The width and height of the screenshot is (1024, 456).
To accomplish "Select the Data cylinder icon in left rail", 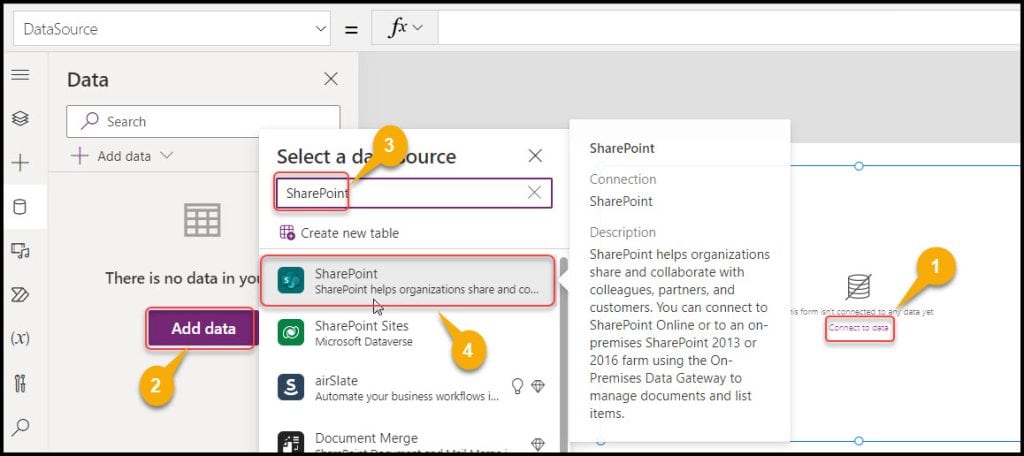I will (20, 207).
